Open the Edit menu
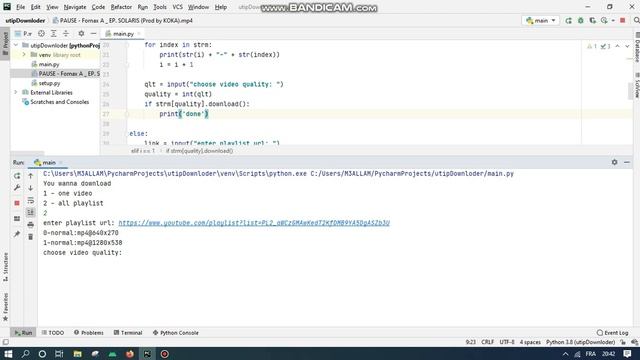640x360 pixels. click(36, 7)
